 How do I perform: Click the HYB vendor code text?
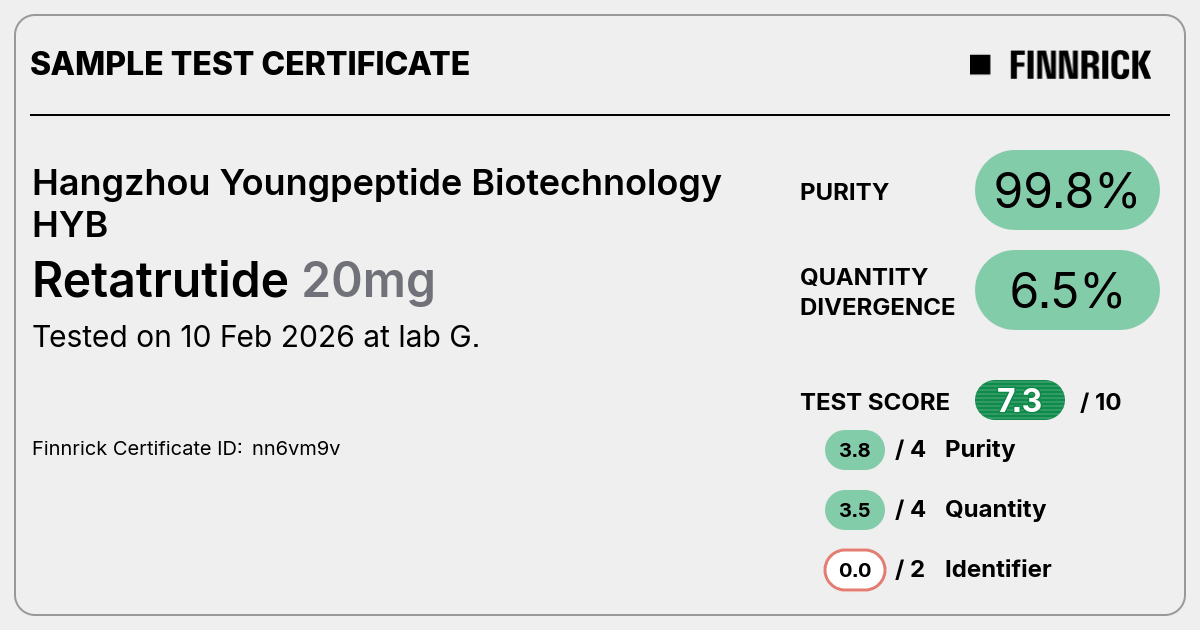70,225
